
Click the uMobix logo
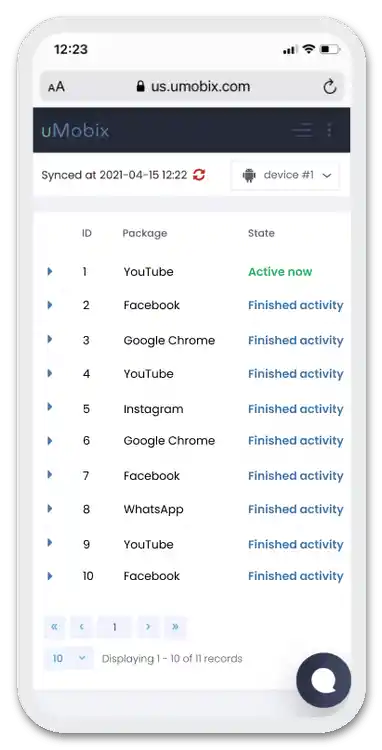click(75, 130)
